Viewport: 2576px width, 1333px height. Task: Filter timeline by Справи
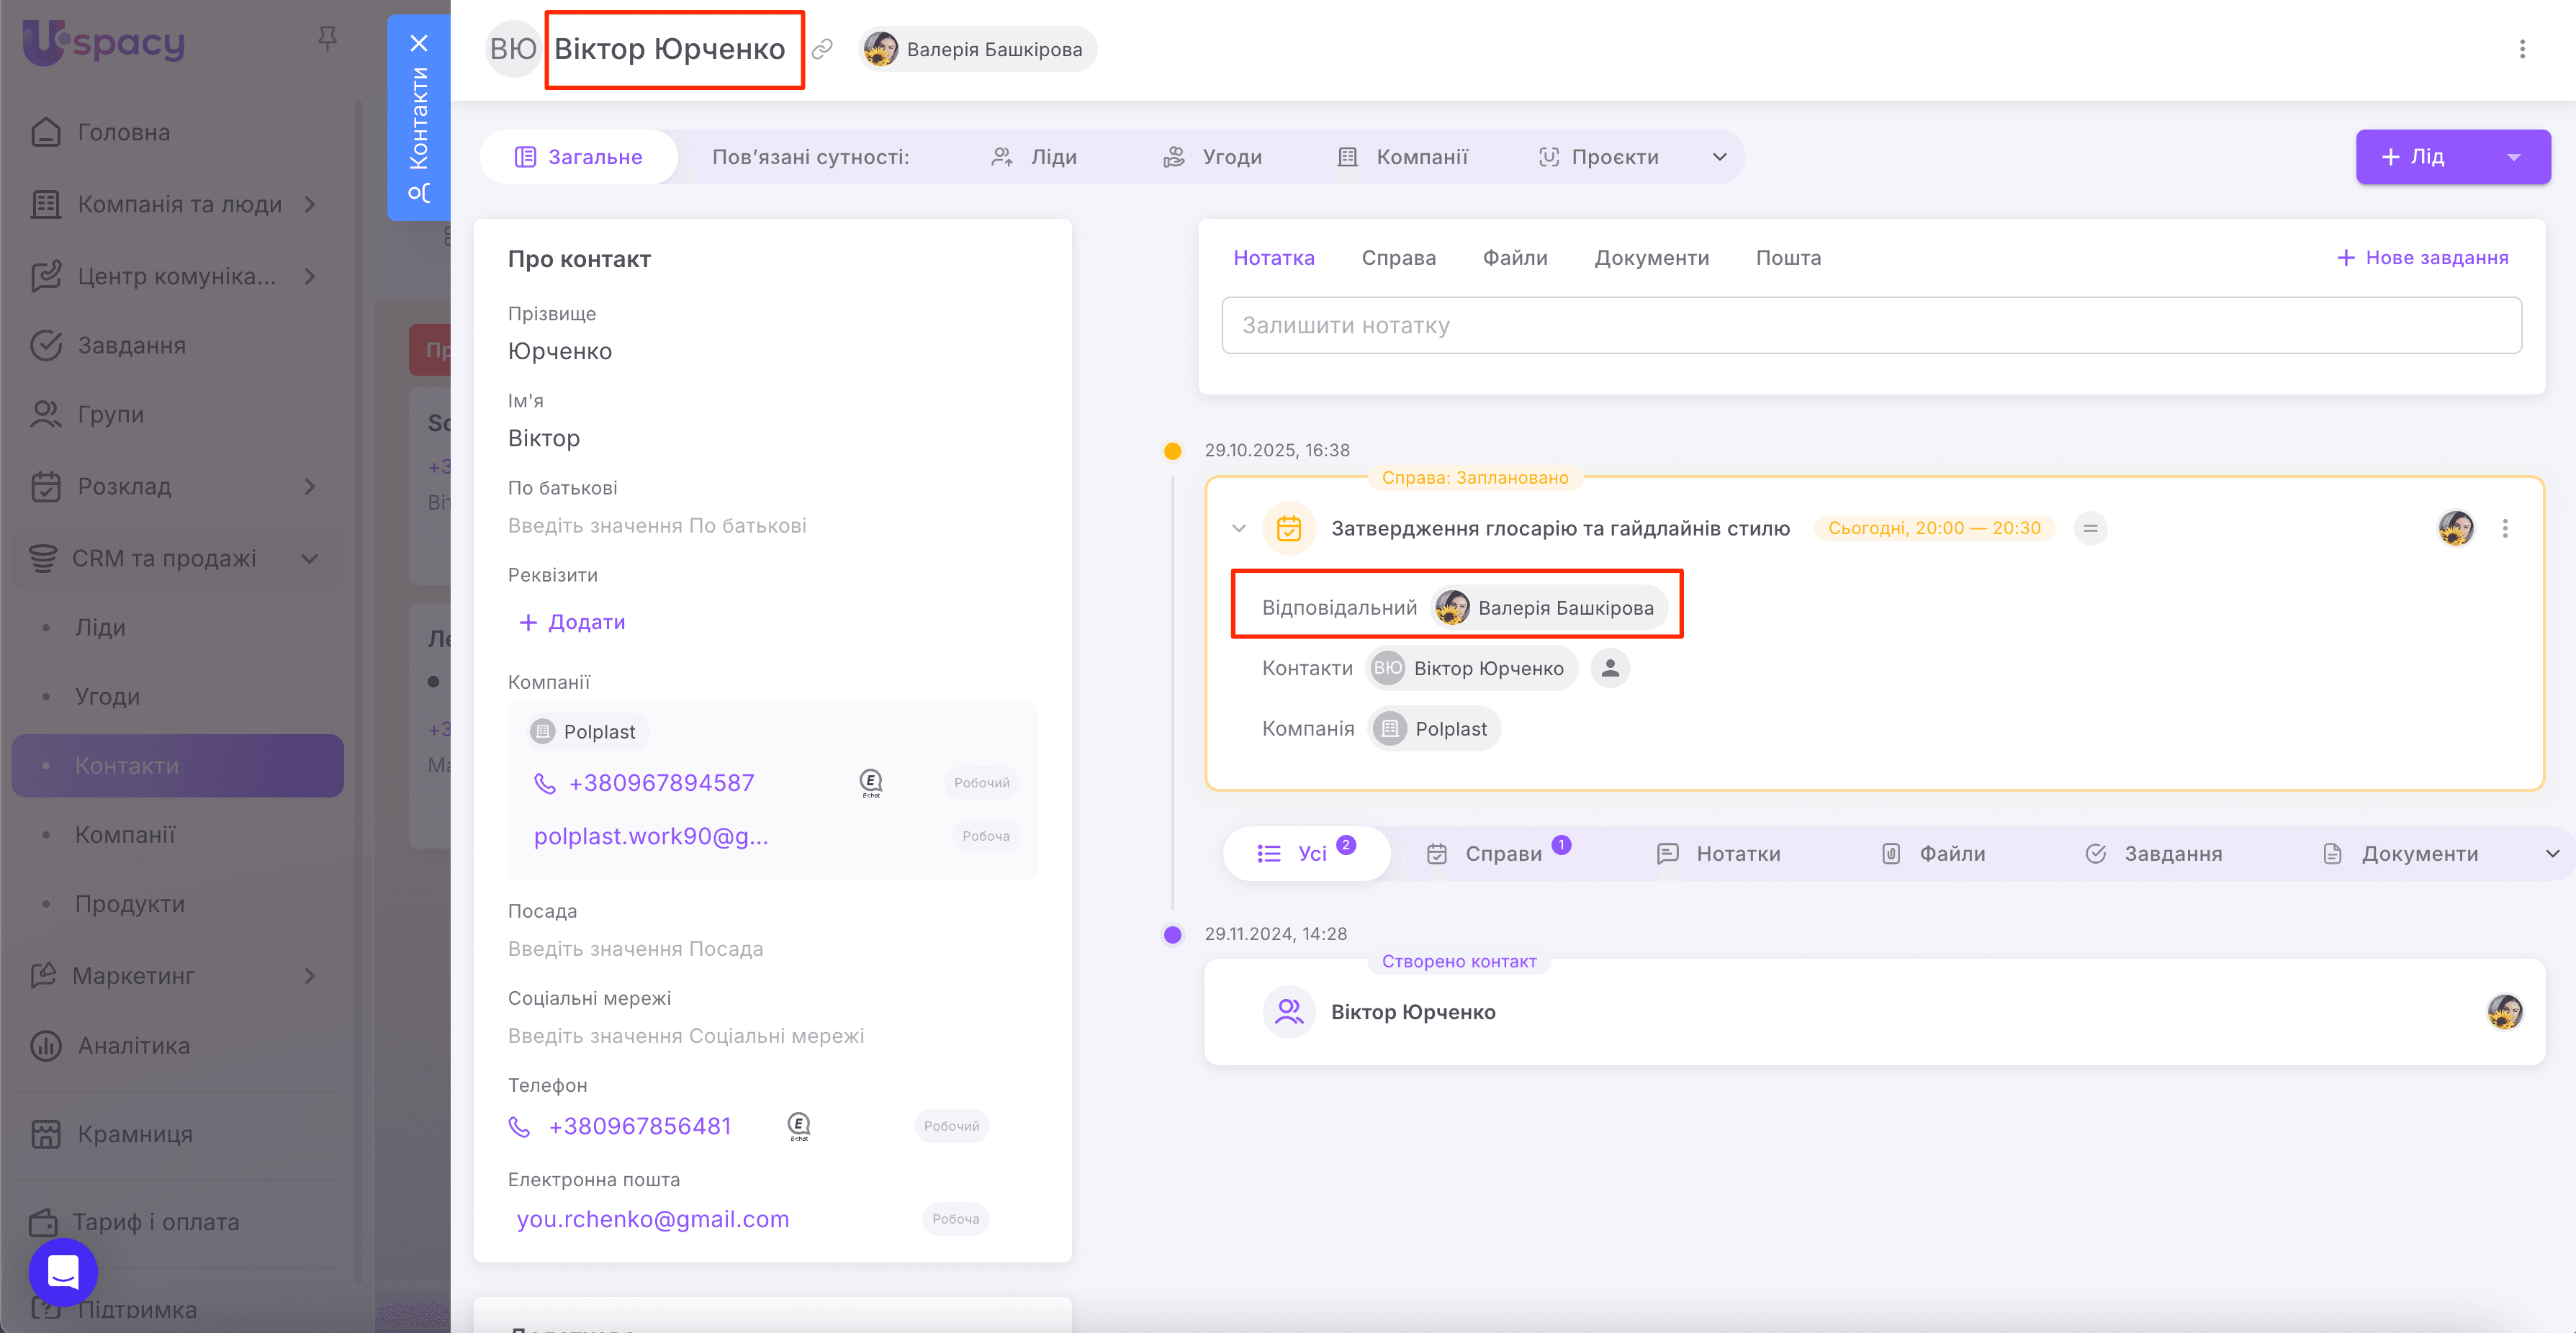click(x=1498, y=853)
